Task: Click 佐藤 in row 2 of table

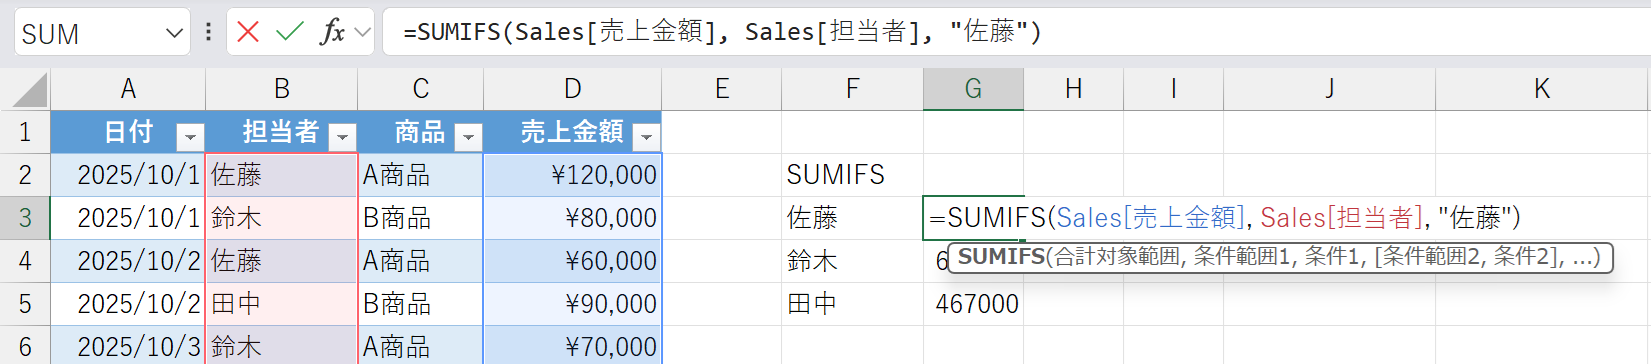Action: coord(282,175)
